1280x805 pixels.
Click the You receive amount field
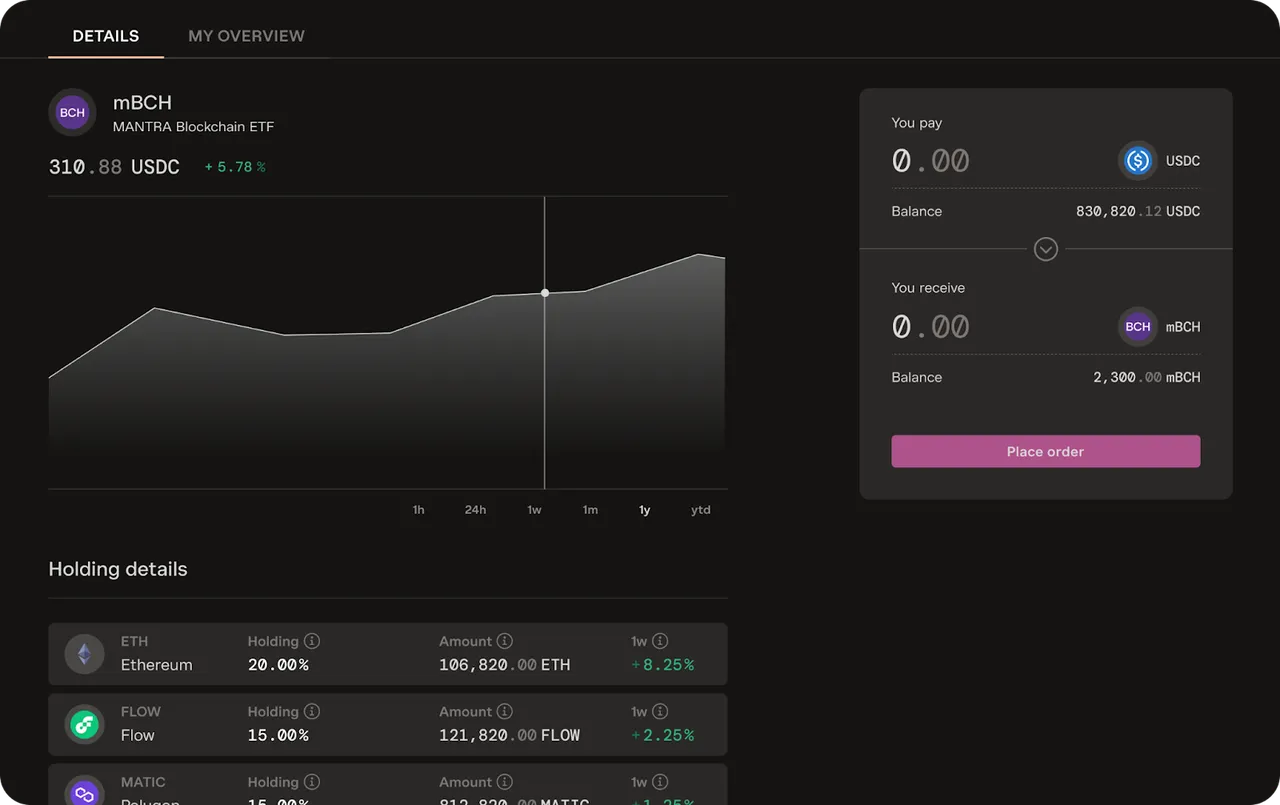931,327
